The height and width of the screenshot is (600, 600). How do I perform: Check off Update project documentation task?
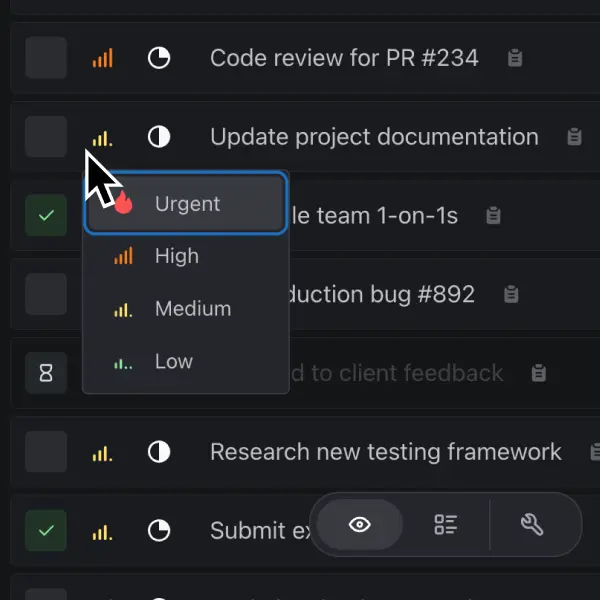pos(46,136)
